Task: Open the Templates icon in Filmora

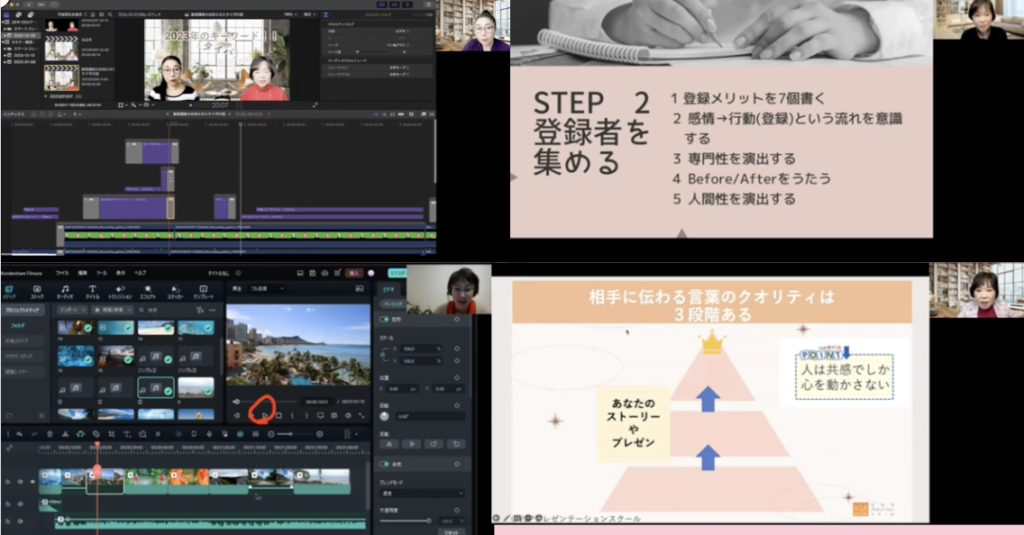Action: pyautogui.click(x=203, y=292)
